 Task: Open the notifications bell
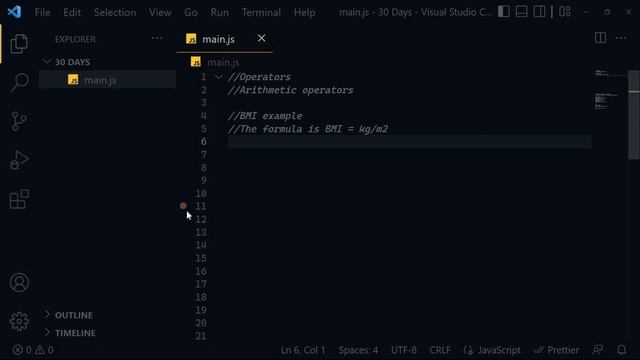coord(621,350)
